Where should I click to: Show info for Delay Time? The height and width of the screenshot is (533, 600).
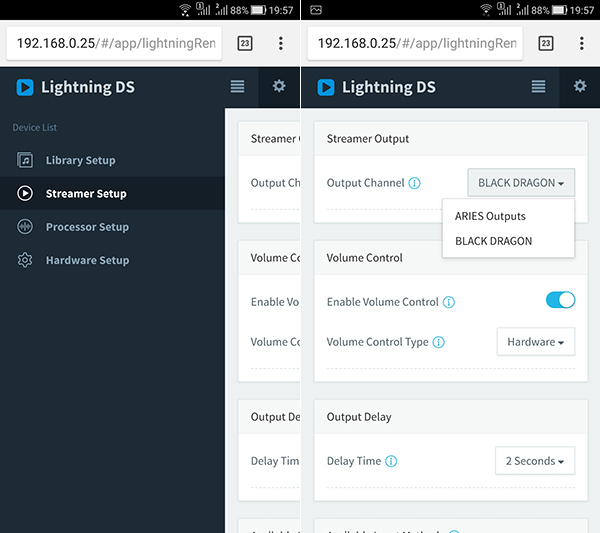(391, 461)
